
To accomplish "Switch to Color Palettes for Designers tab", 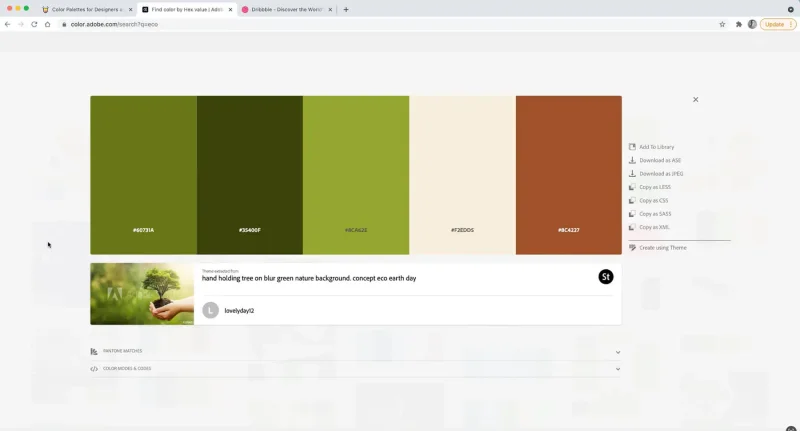I will tap(87, 9).
